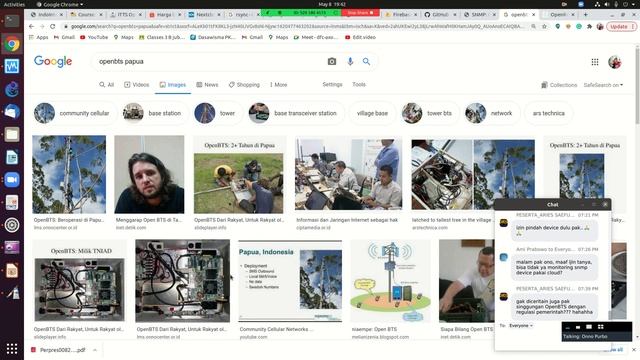Open the clock showing May 8 19:42
Viewport: 640px width, 360px height.
pos(332,4)
